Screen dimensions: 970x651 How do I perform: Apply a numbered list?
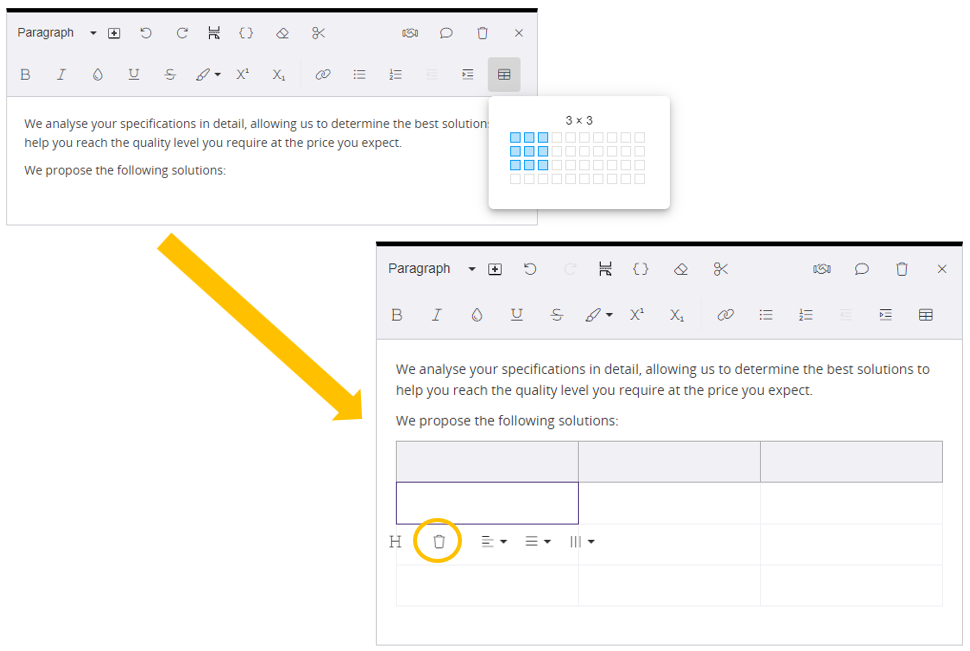(394, 74)
